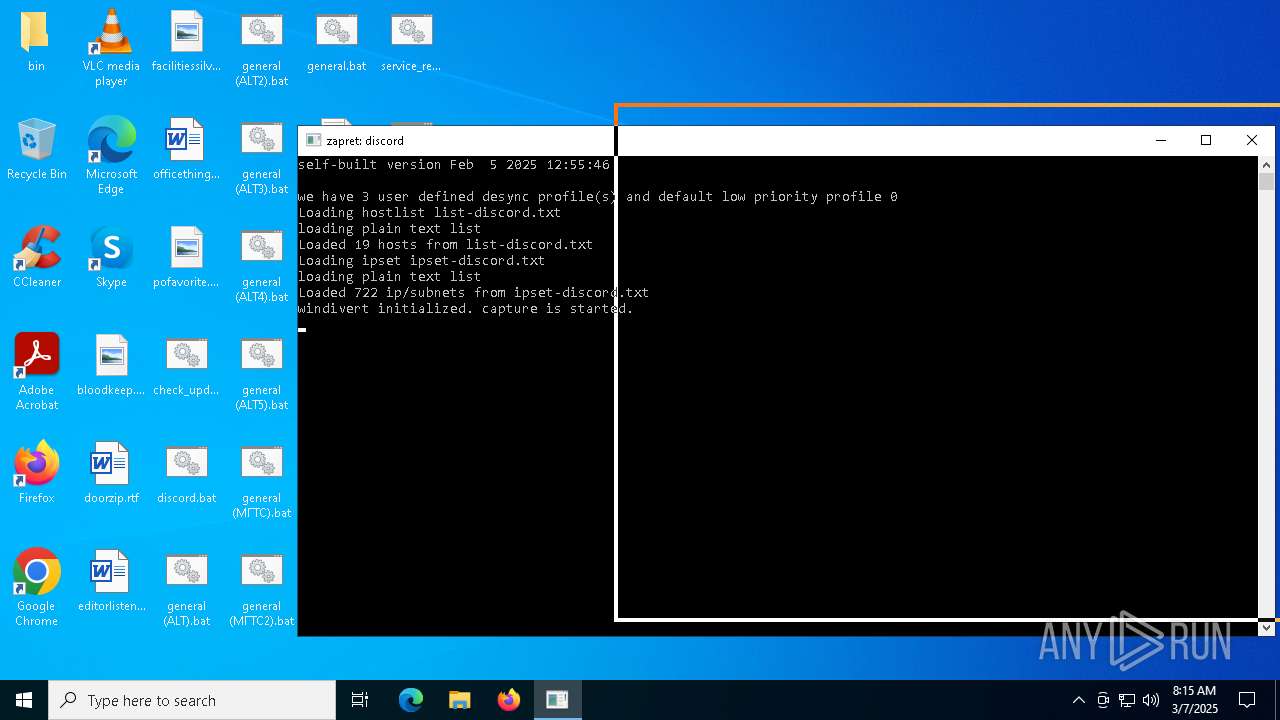Select service_re... batch file
Viewport: 1280px width, 720px height.
pos(411,40)
